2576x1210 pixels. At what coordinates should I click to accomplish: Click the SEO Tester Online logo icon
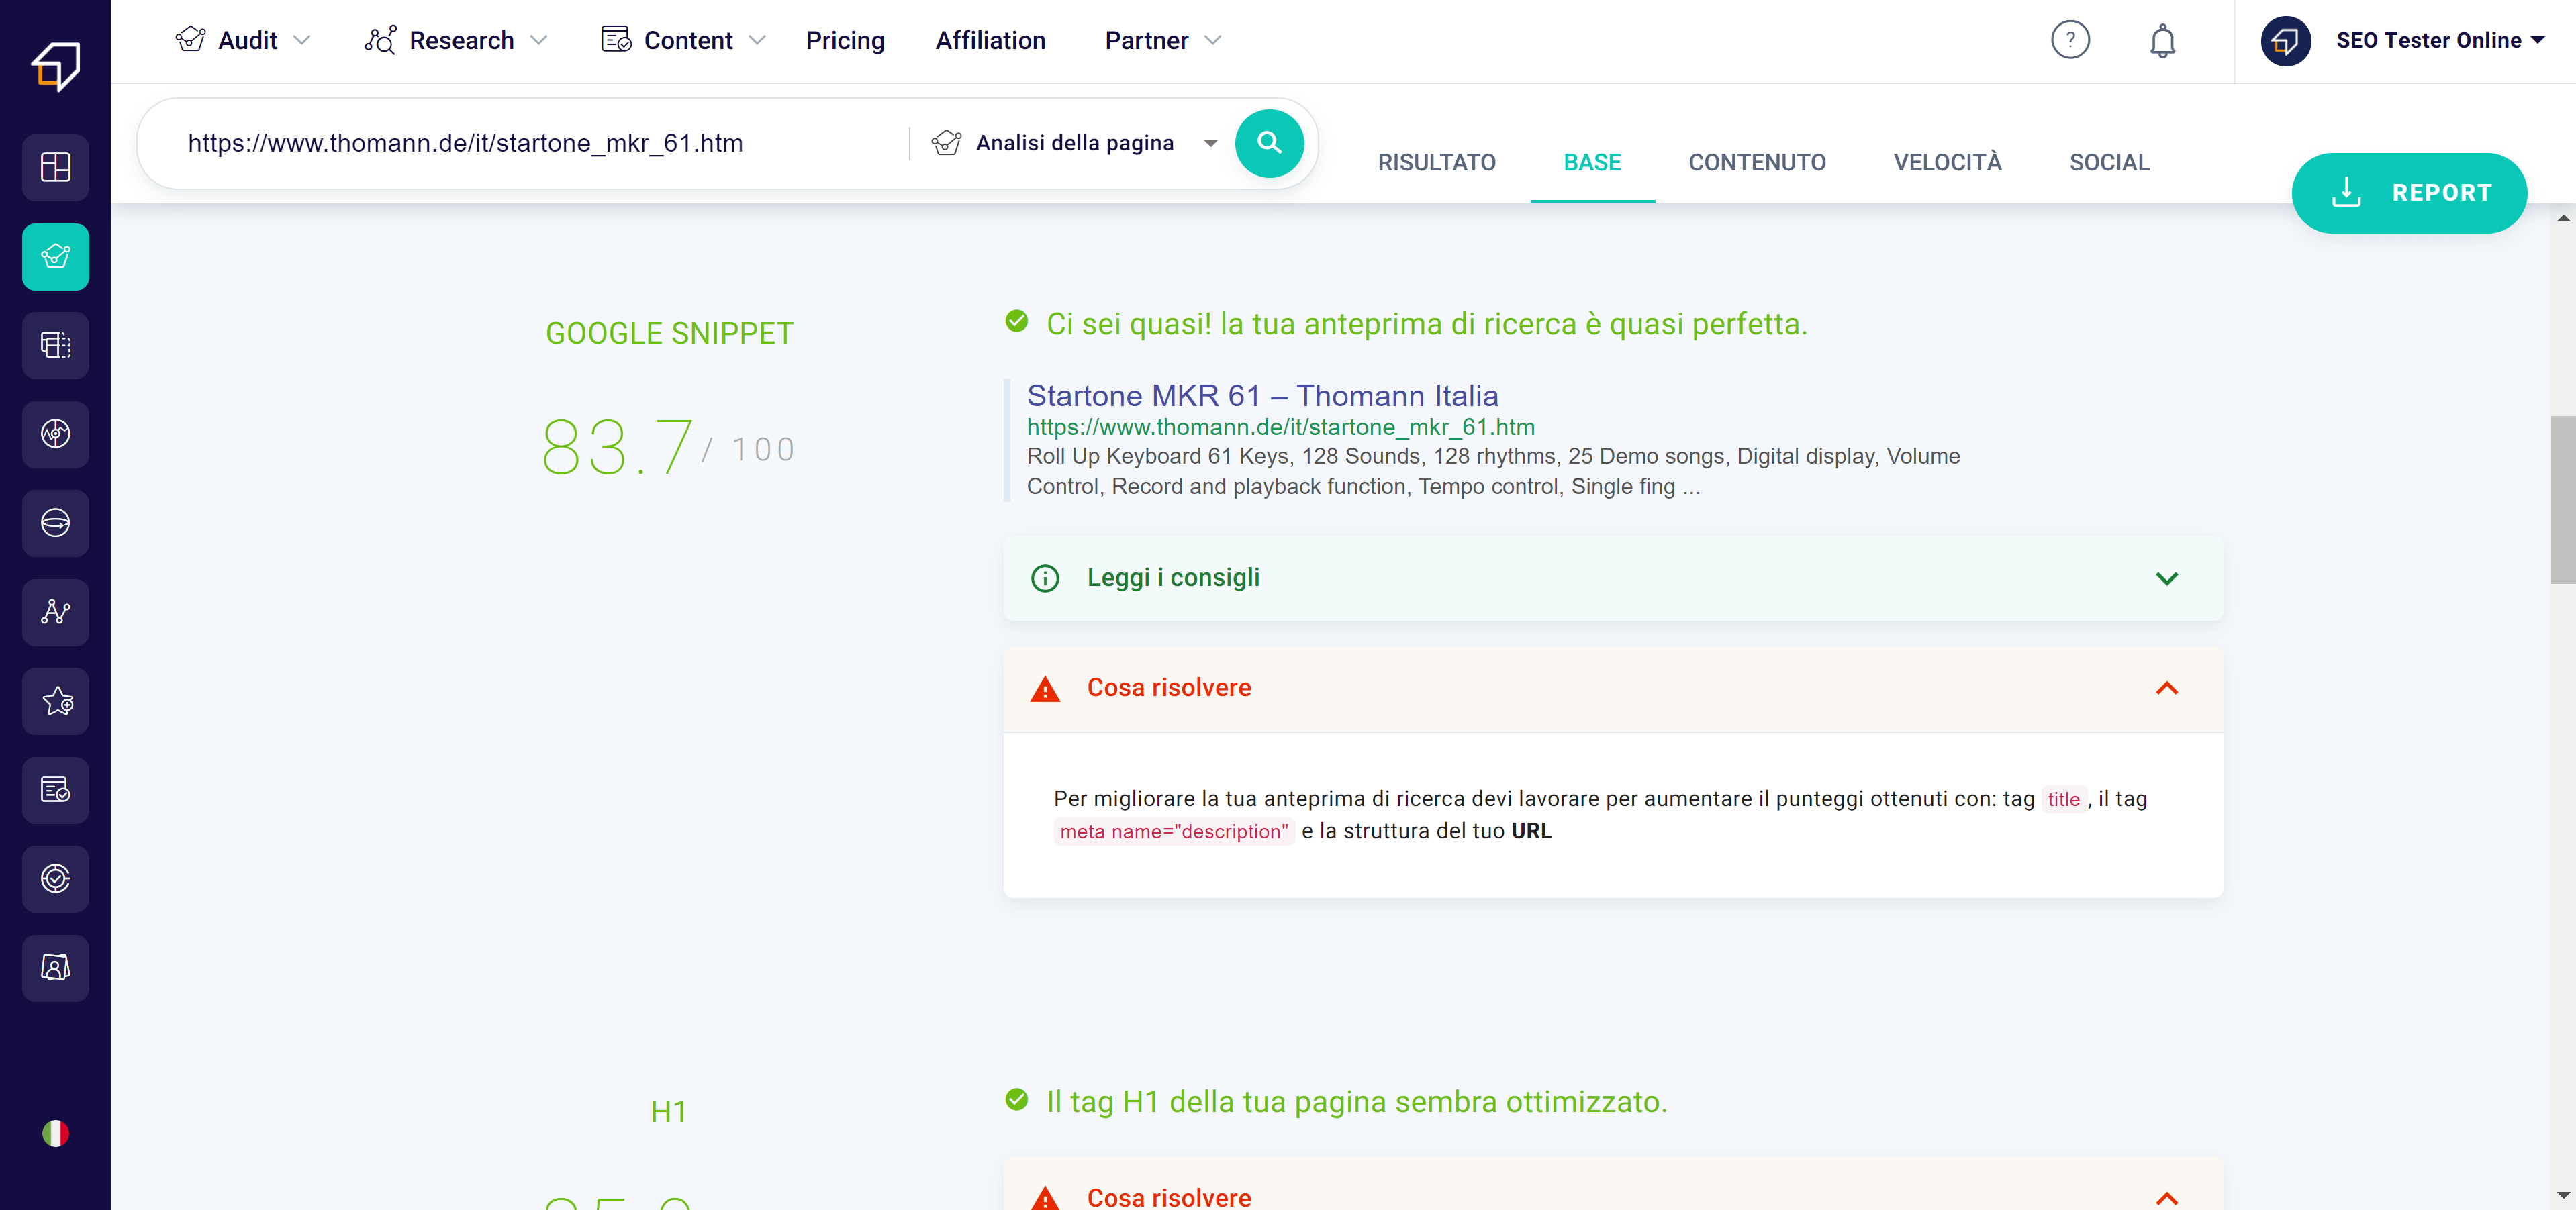[x=55, y=66]
